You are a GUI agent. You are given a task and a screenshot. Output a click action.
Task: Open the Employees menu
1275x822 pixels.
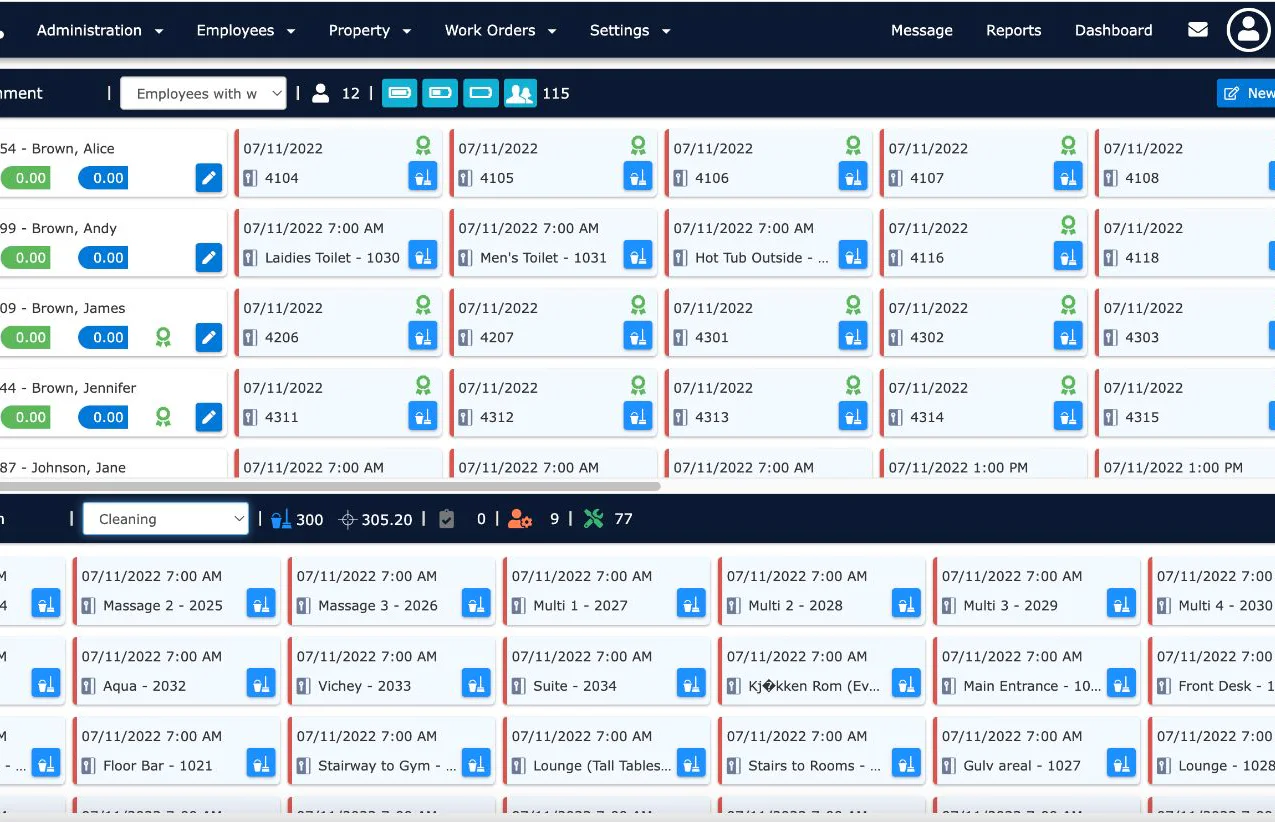(246, 30)
